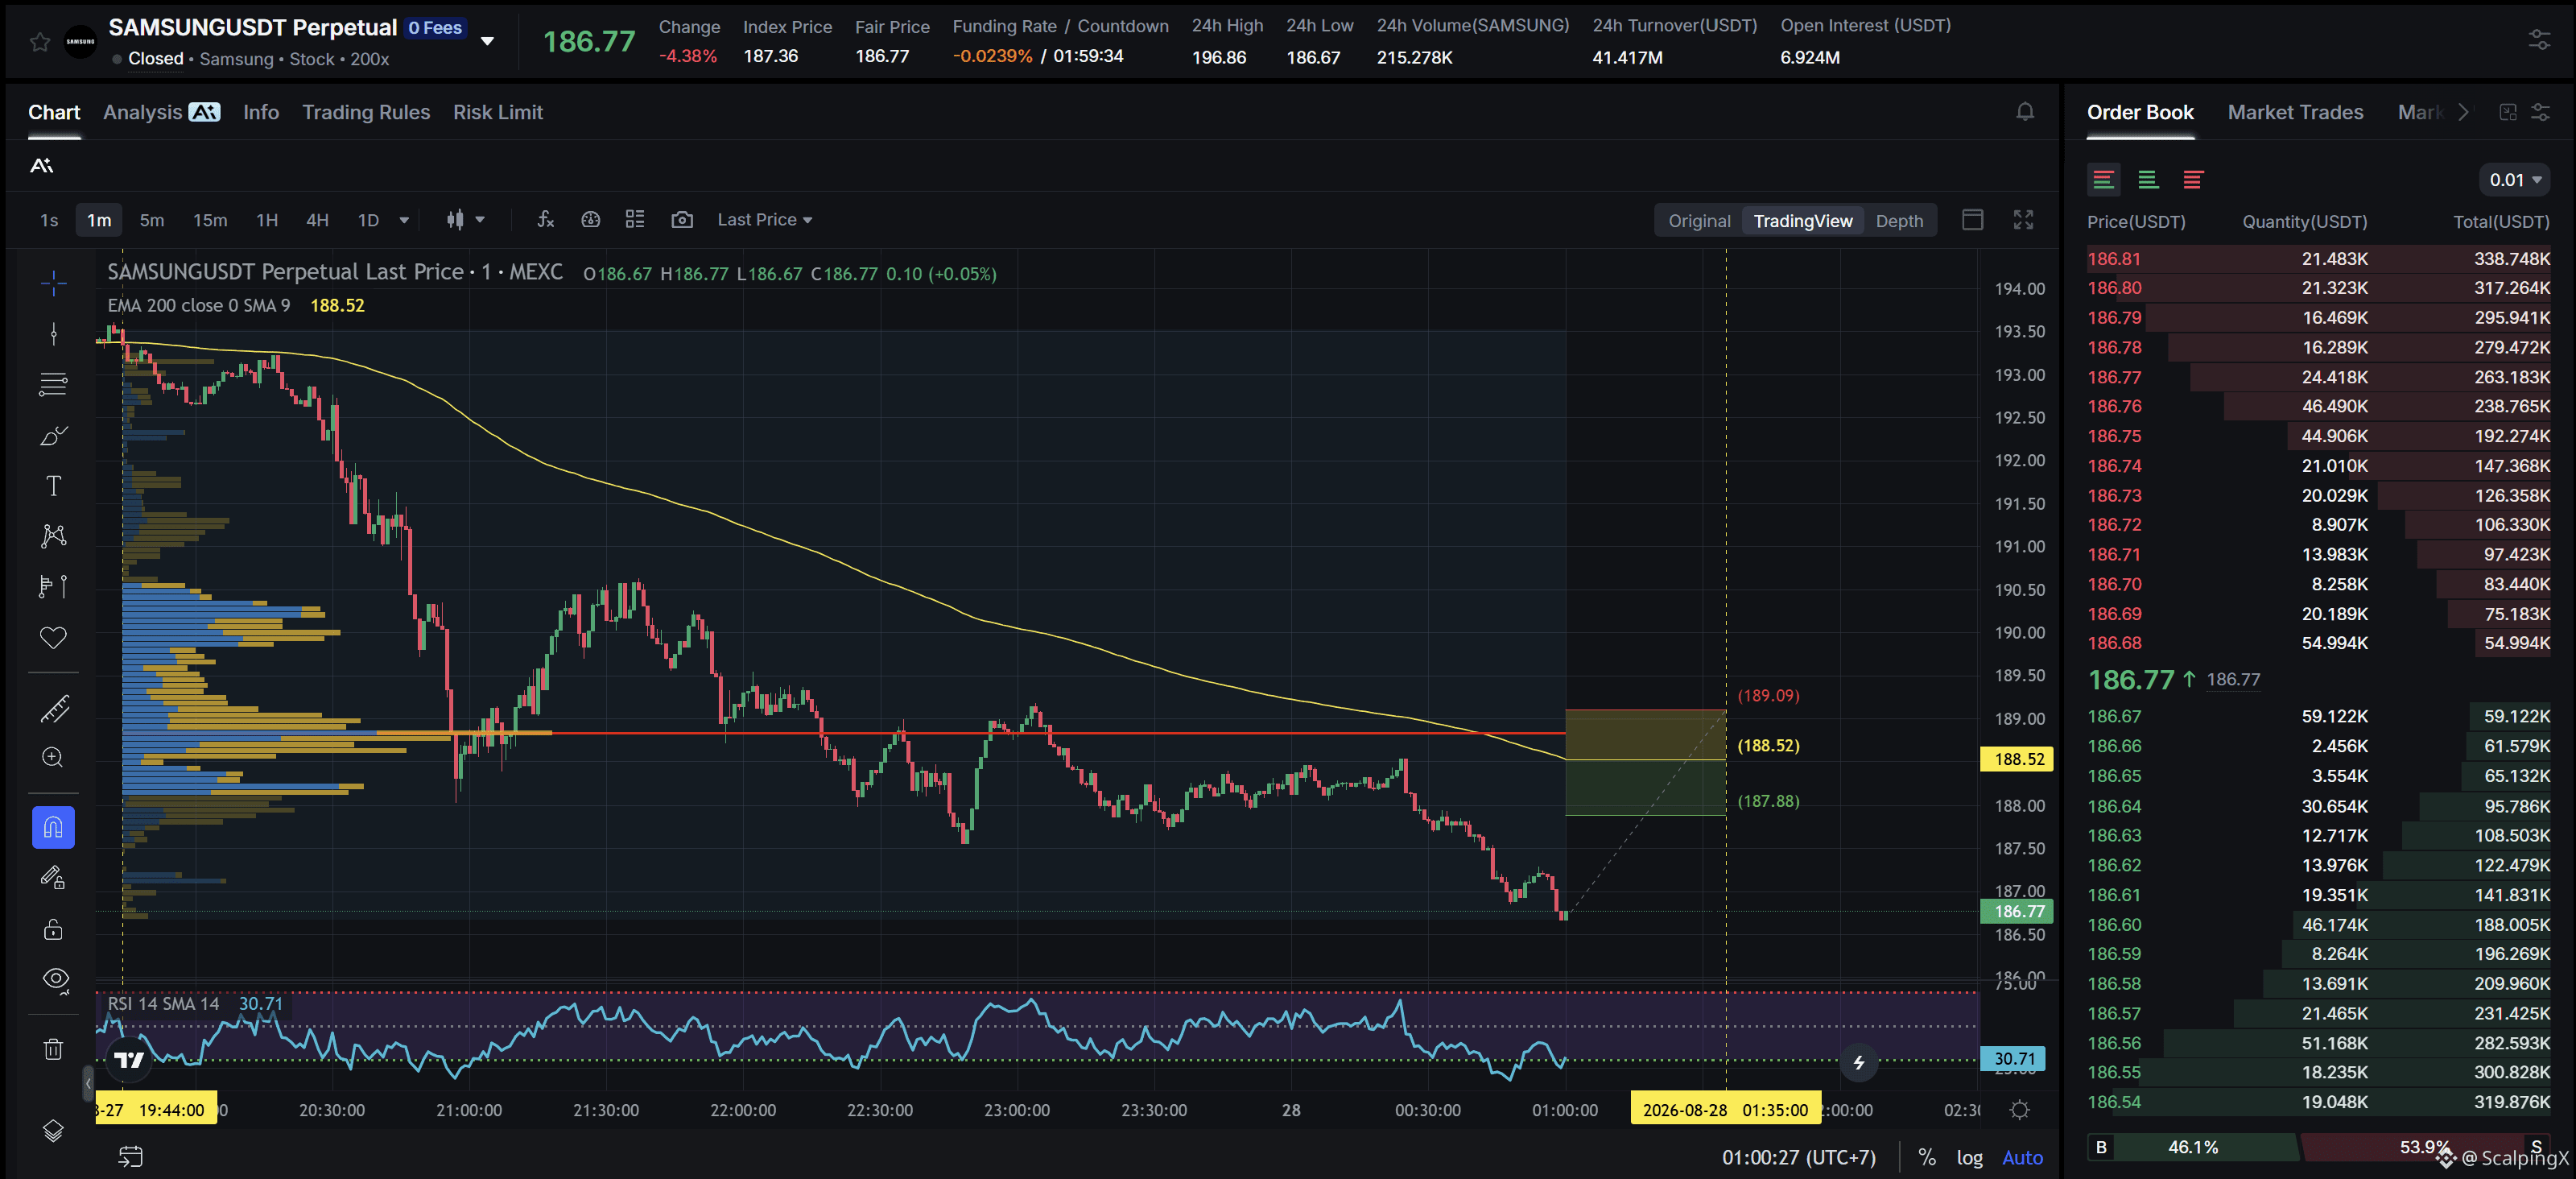Click the 186.81 ask price row
The width and height of the screenshot is (2576, 1179).
2318,259
